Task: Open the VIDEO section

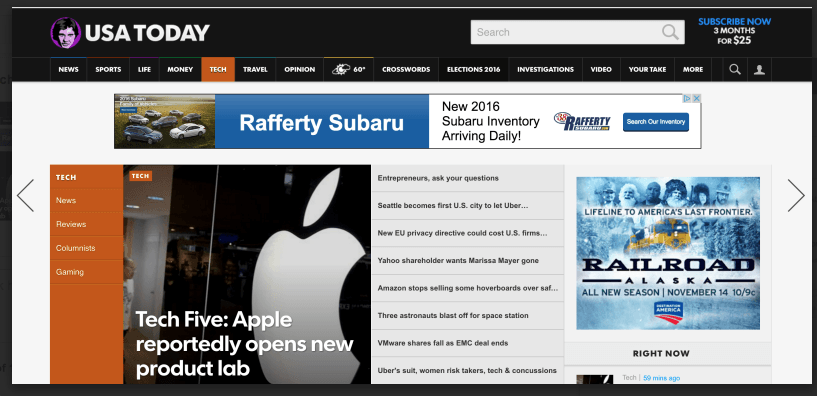Action: coord(601,69)
